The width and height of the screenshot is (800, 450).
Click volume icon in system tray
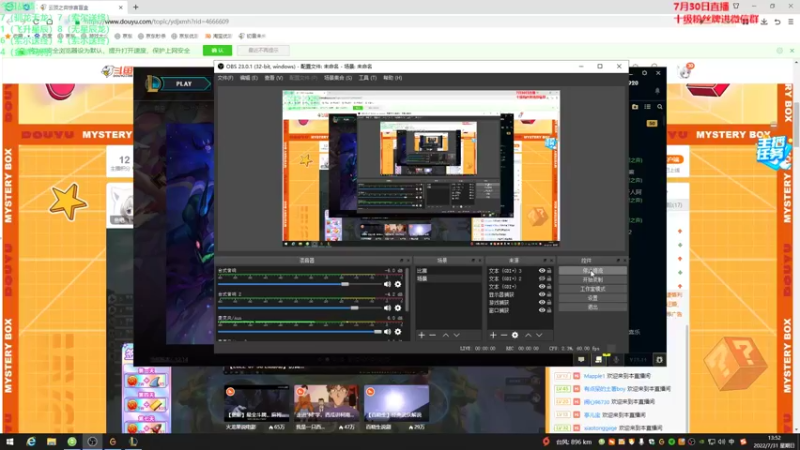[x=721, y=442]
